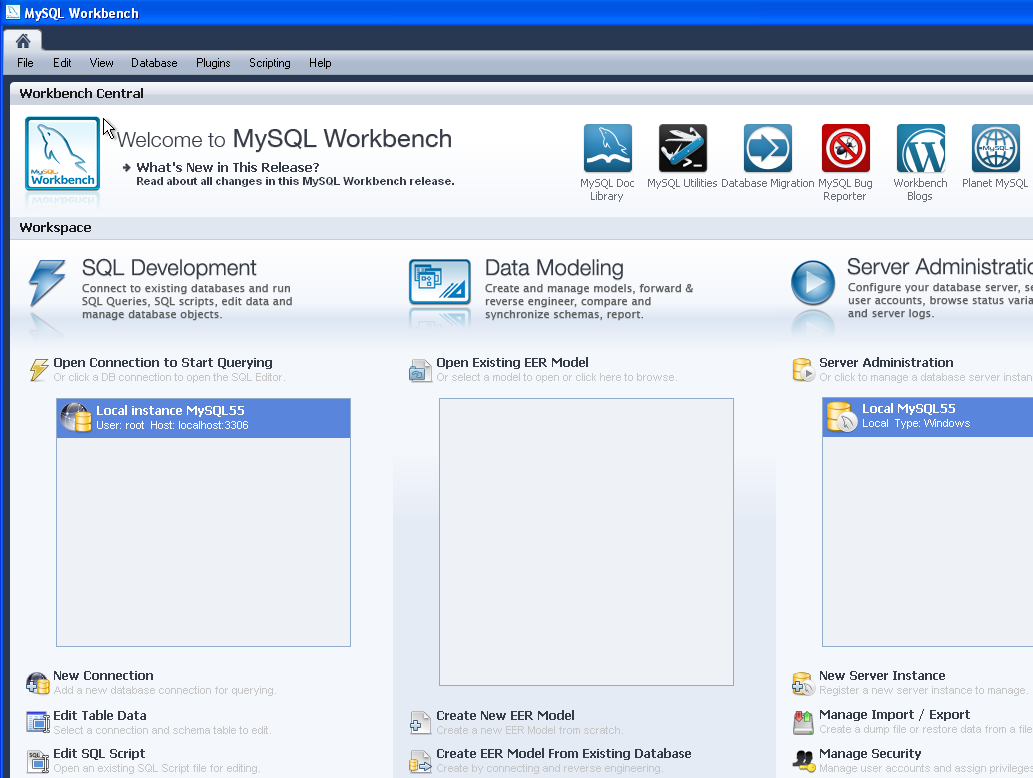Select Local MySQL55 server instance
The image size is (1033, 778).
926,416
